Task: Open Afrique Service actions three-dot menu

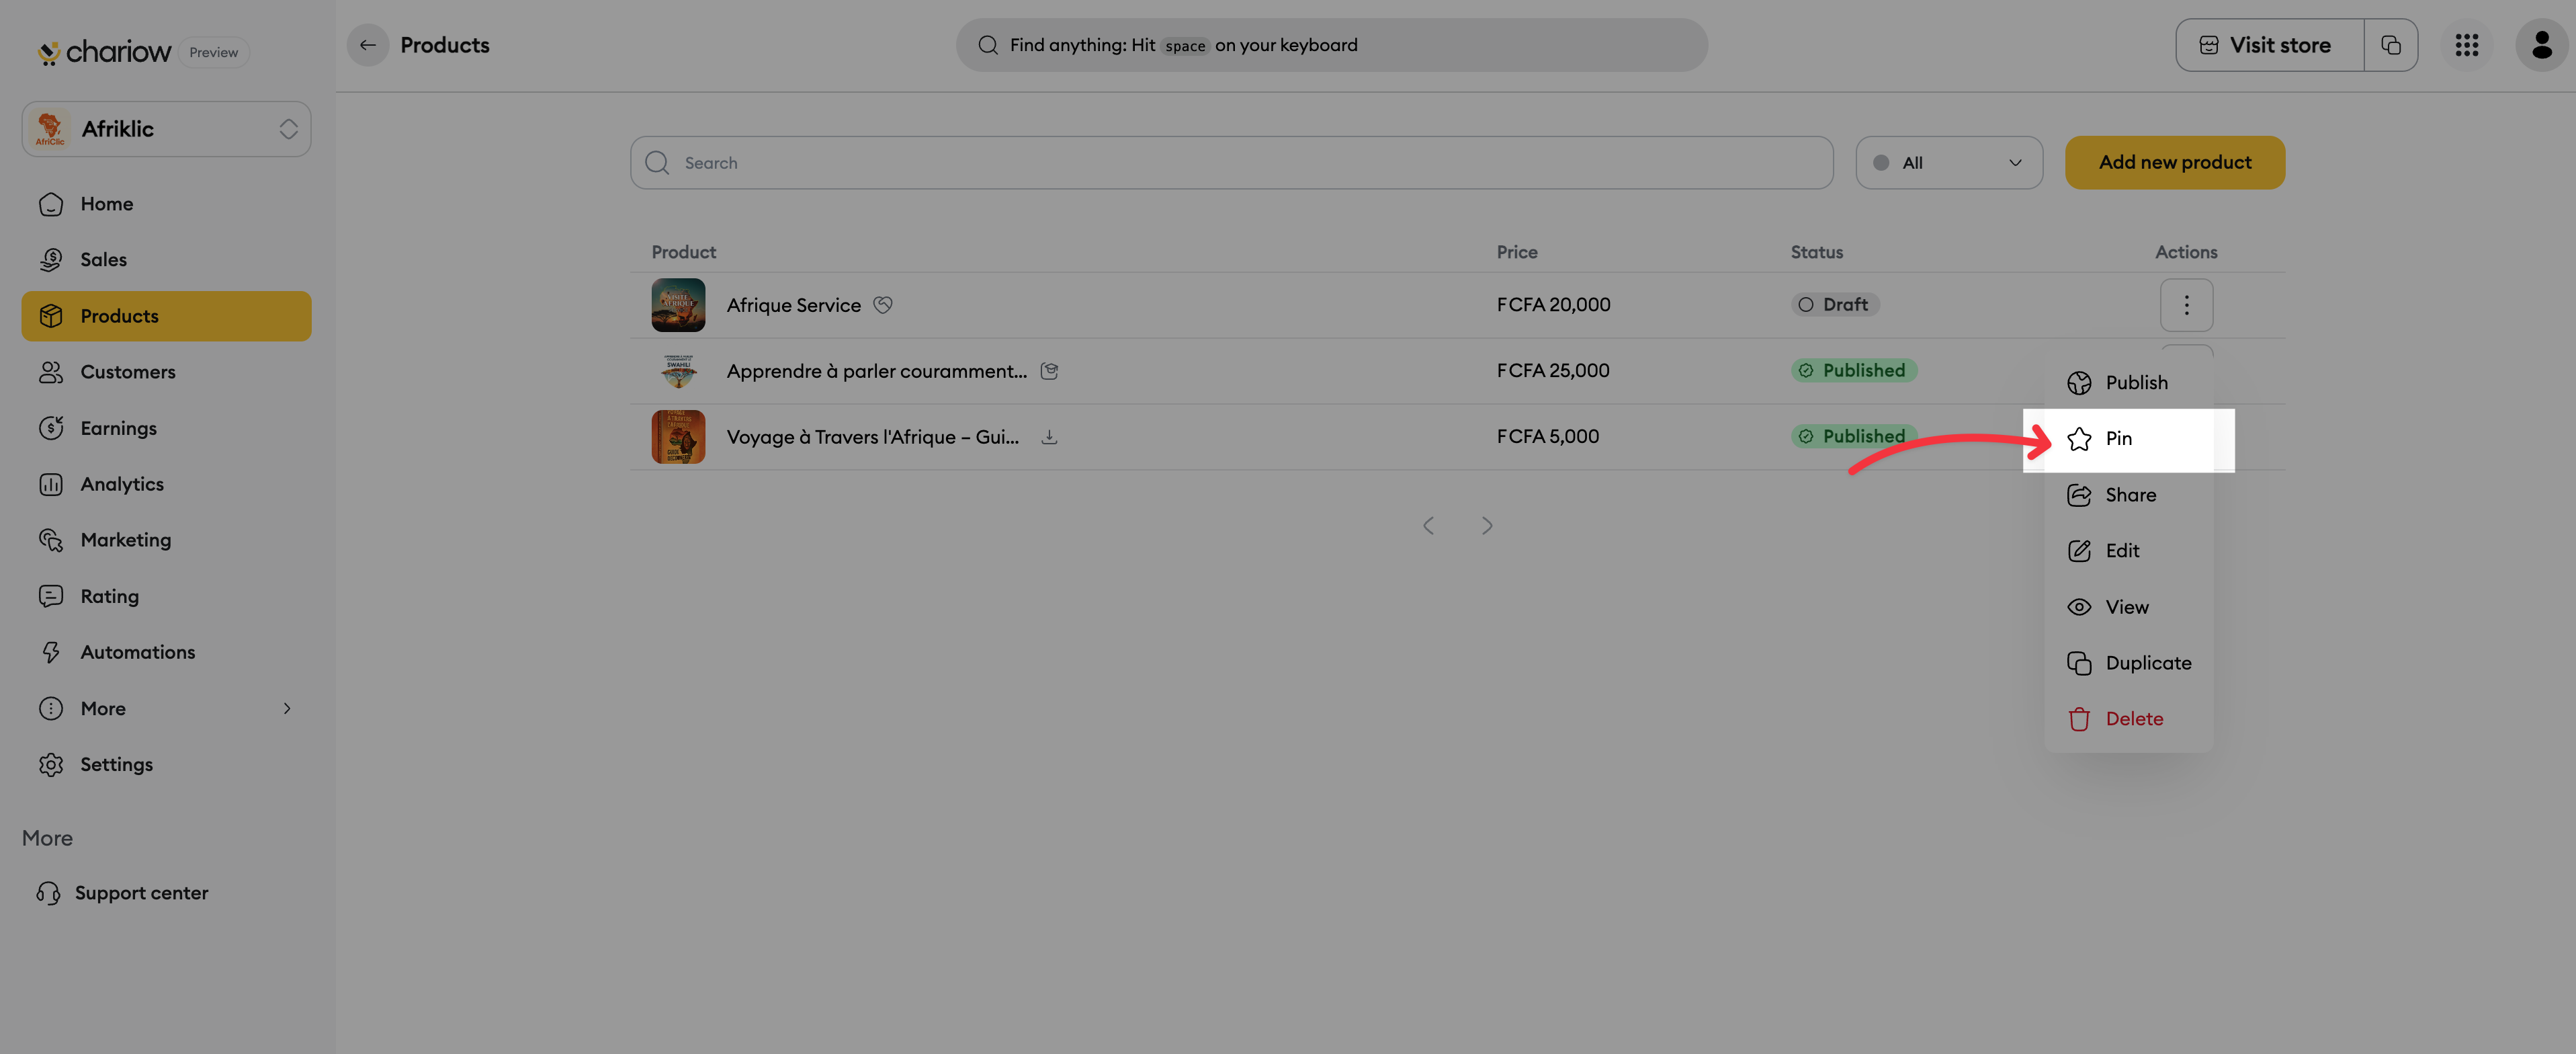Action: (2186, 305)
